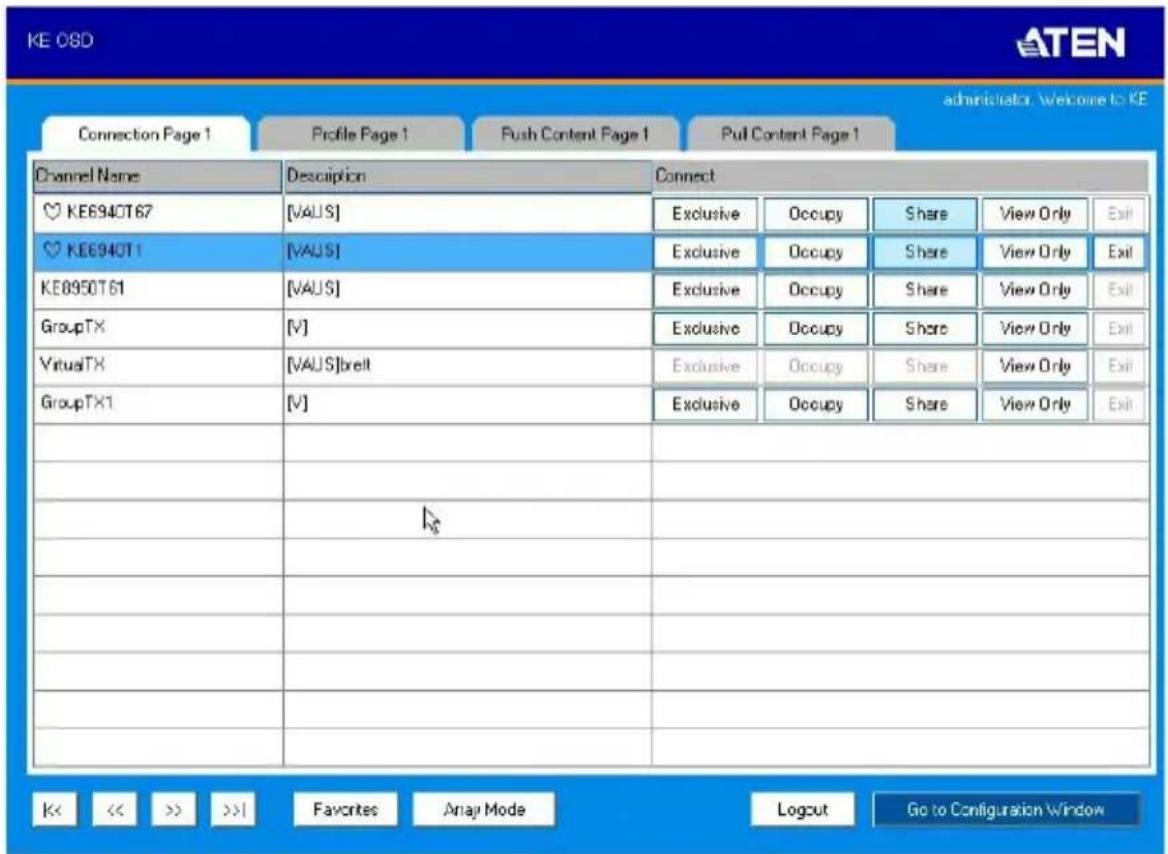This screenshot has height=854, width=1168.
Task: Click Exclusive for KE6940T1
Action: [705, 252]
